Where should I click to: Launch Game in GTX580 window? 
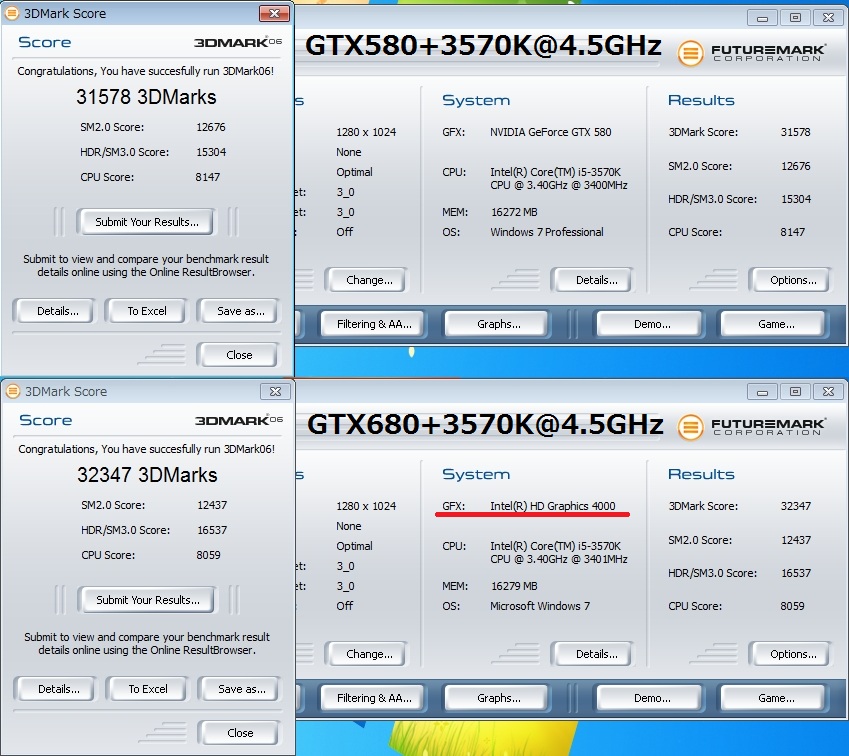775,324
